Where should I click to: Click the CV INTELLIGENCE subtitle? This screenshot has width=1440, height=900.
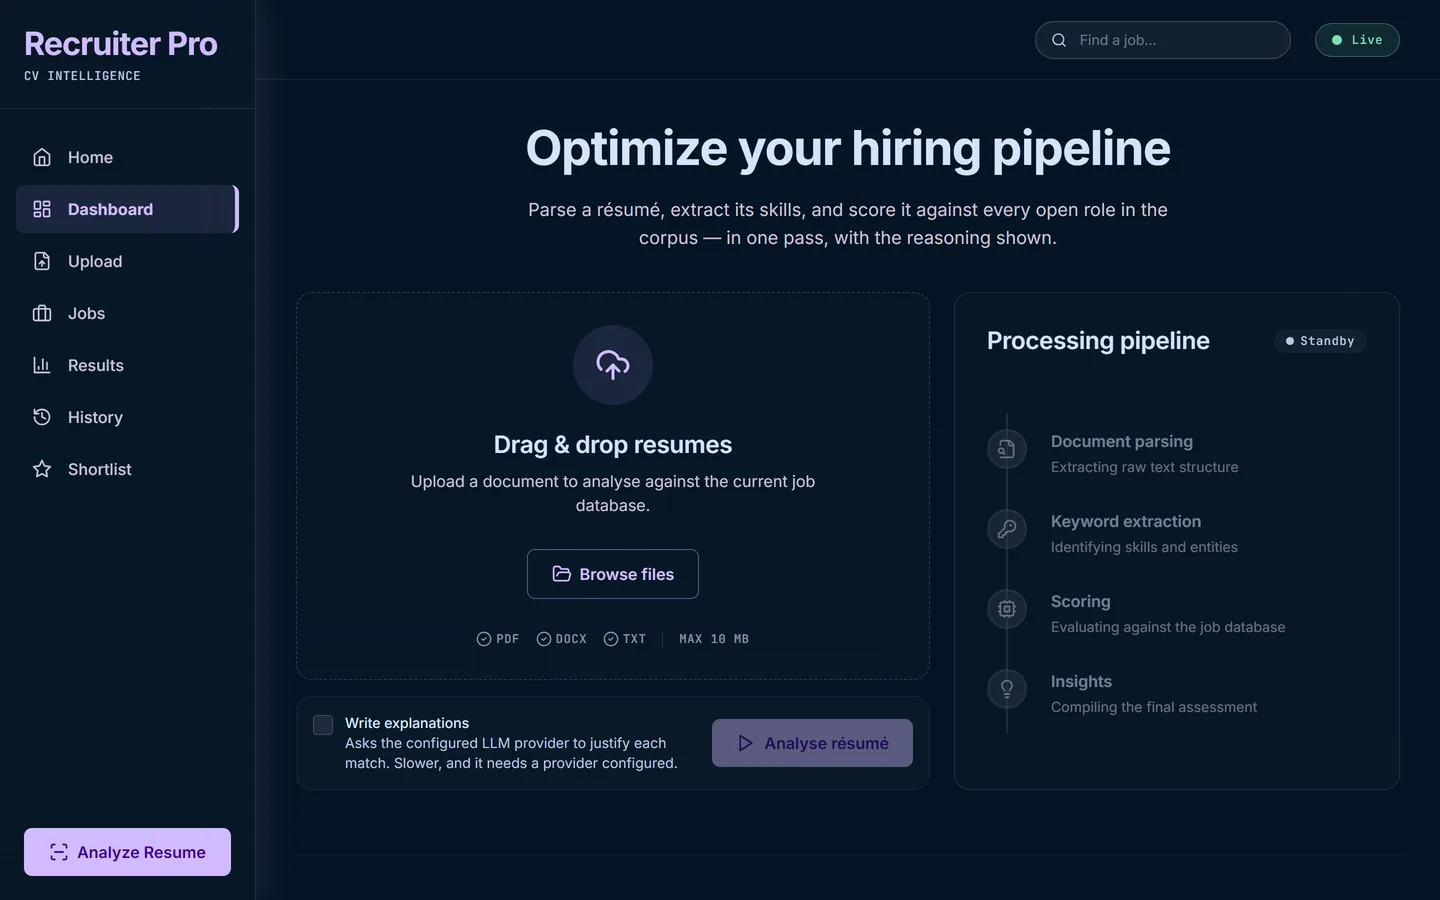click(82, 76)
